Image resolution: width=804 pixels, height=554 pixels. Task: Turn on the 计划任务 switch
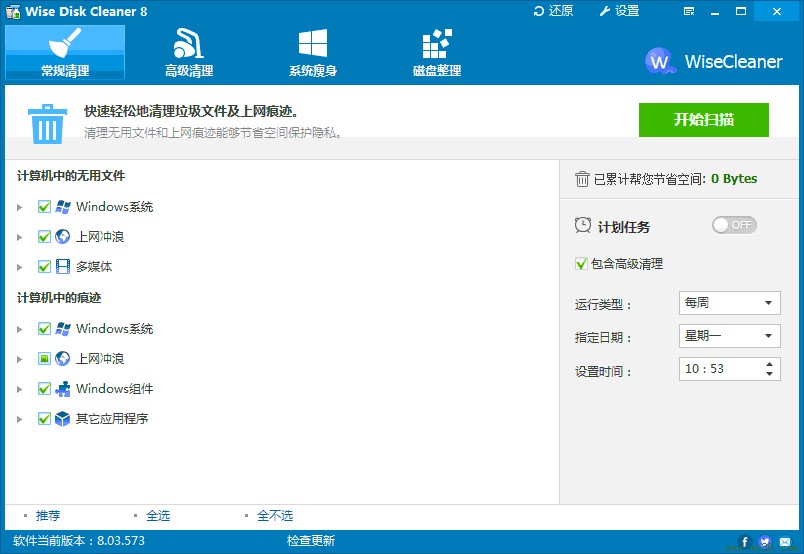(x=734, y=225)
